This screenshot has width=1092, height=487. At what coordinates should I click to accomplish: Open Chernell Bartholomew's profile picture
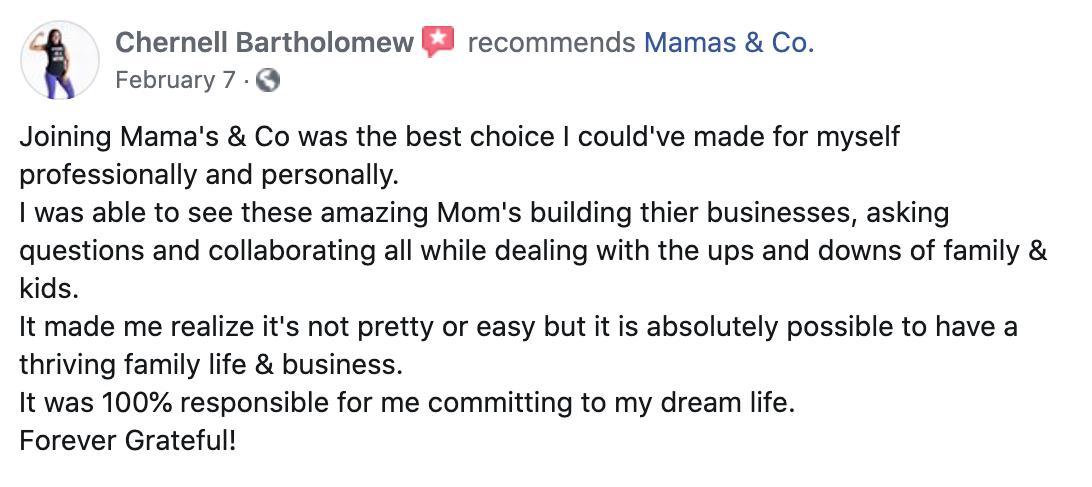(x=60, y=59)
